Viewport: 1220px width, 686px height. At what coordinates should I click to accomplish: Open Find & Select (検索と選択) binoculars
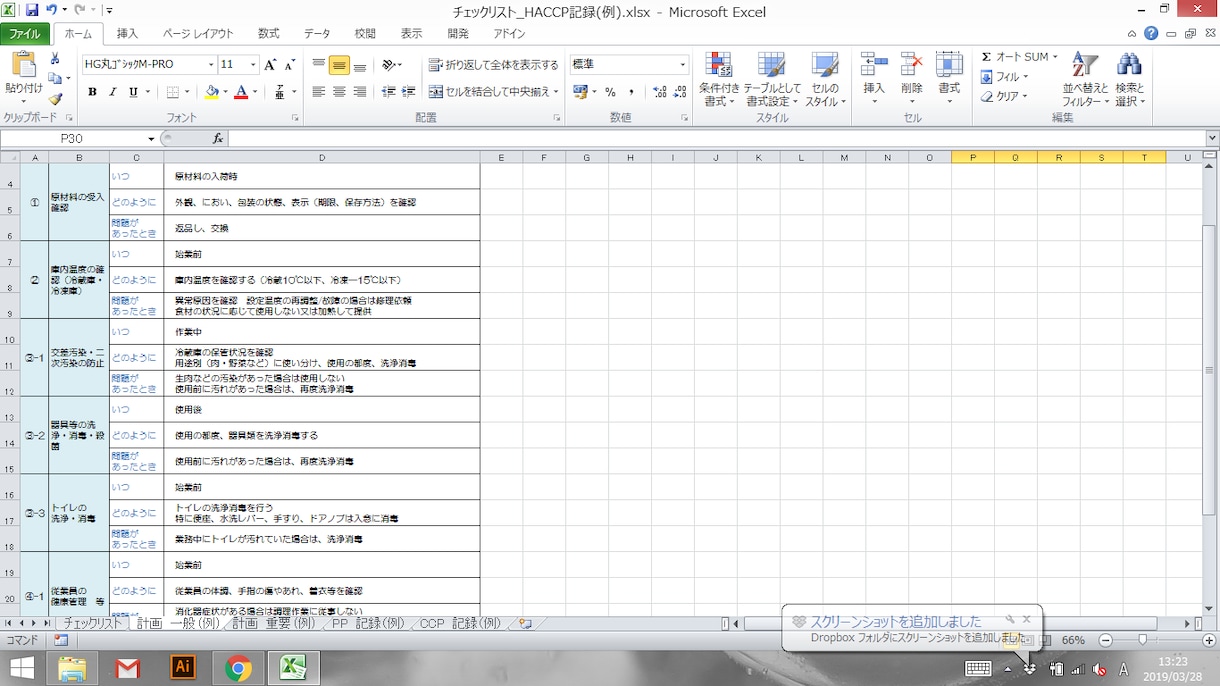(x=1130, y=80)
